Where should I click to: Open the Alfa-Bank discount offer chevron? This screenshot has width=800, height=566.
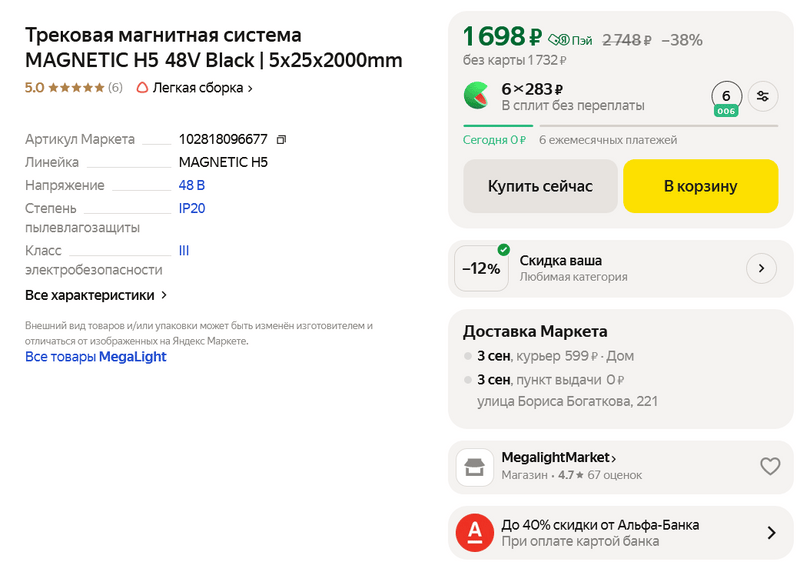[771, 533]
